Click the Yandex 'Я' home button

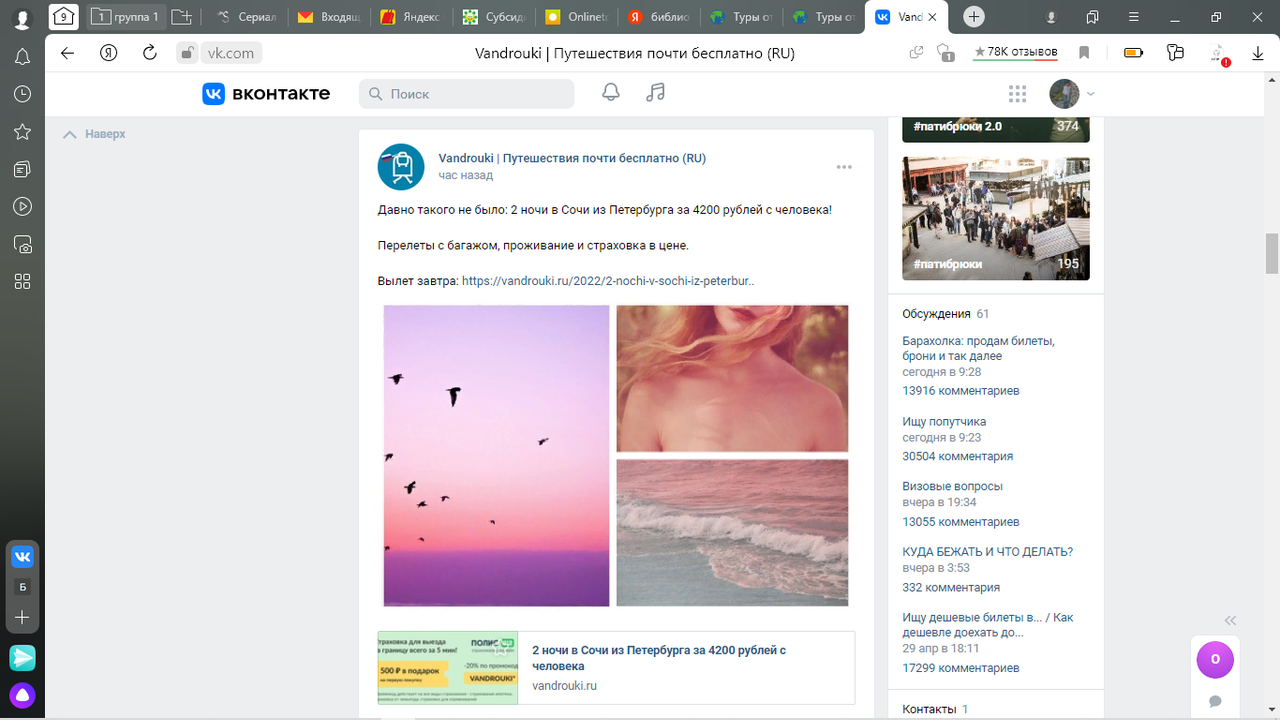tap(109, 53)
